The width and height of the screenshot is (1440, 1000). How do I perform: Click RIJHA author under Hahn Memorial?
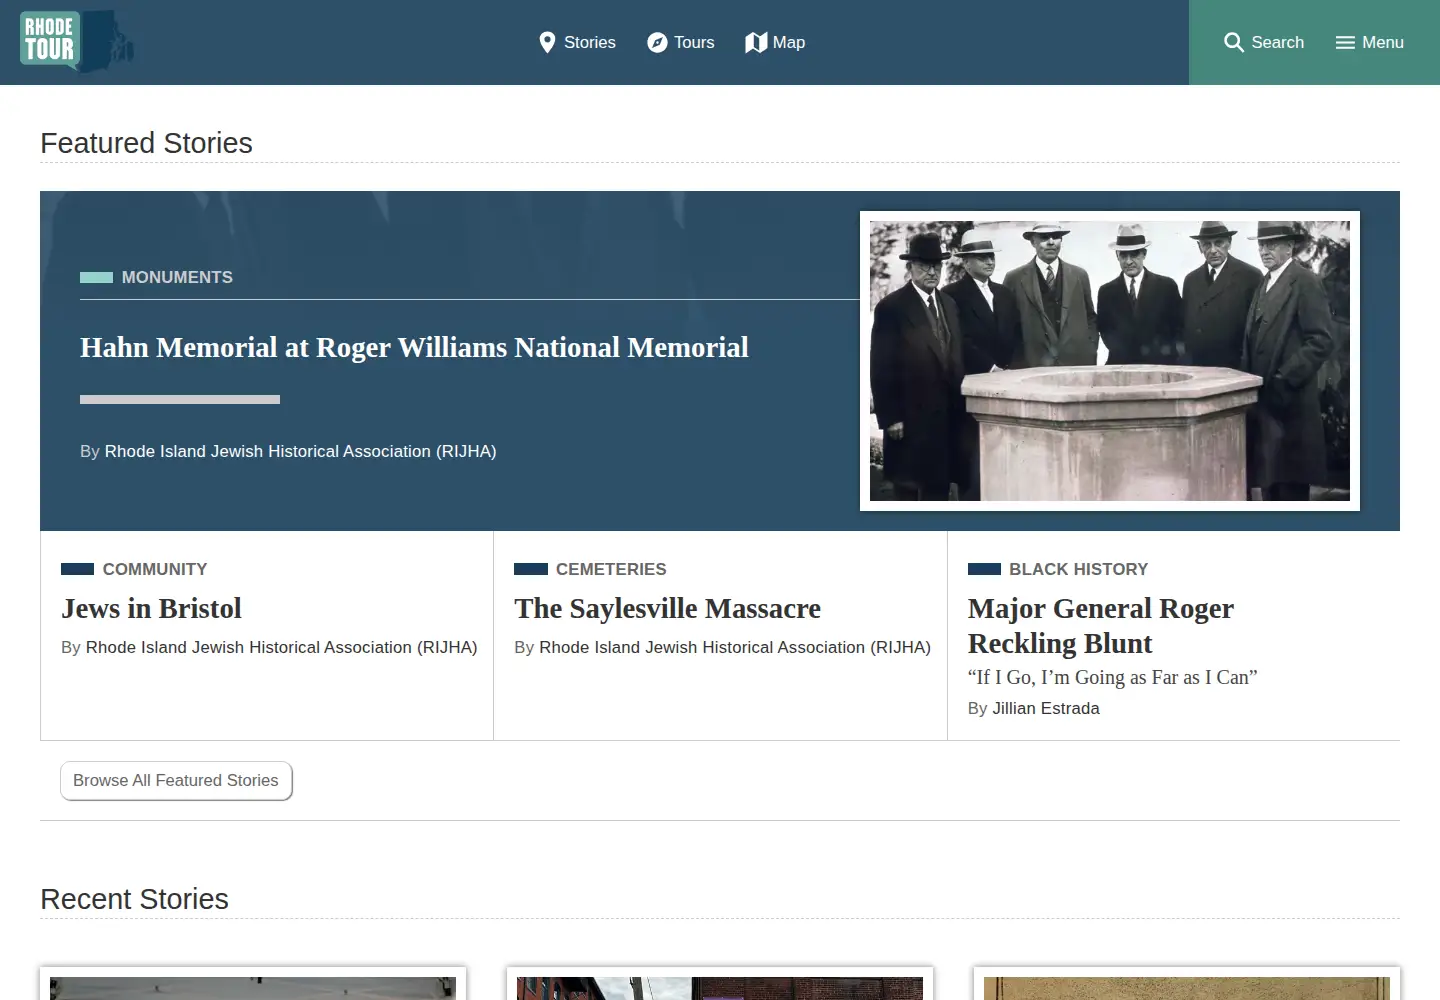click(300, 451)
